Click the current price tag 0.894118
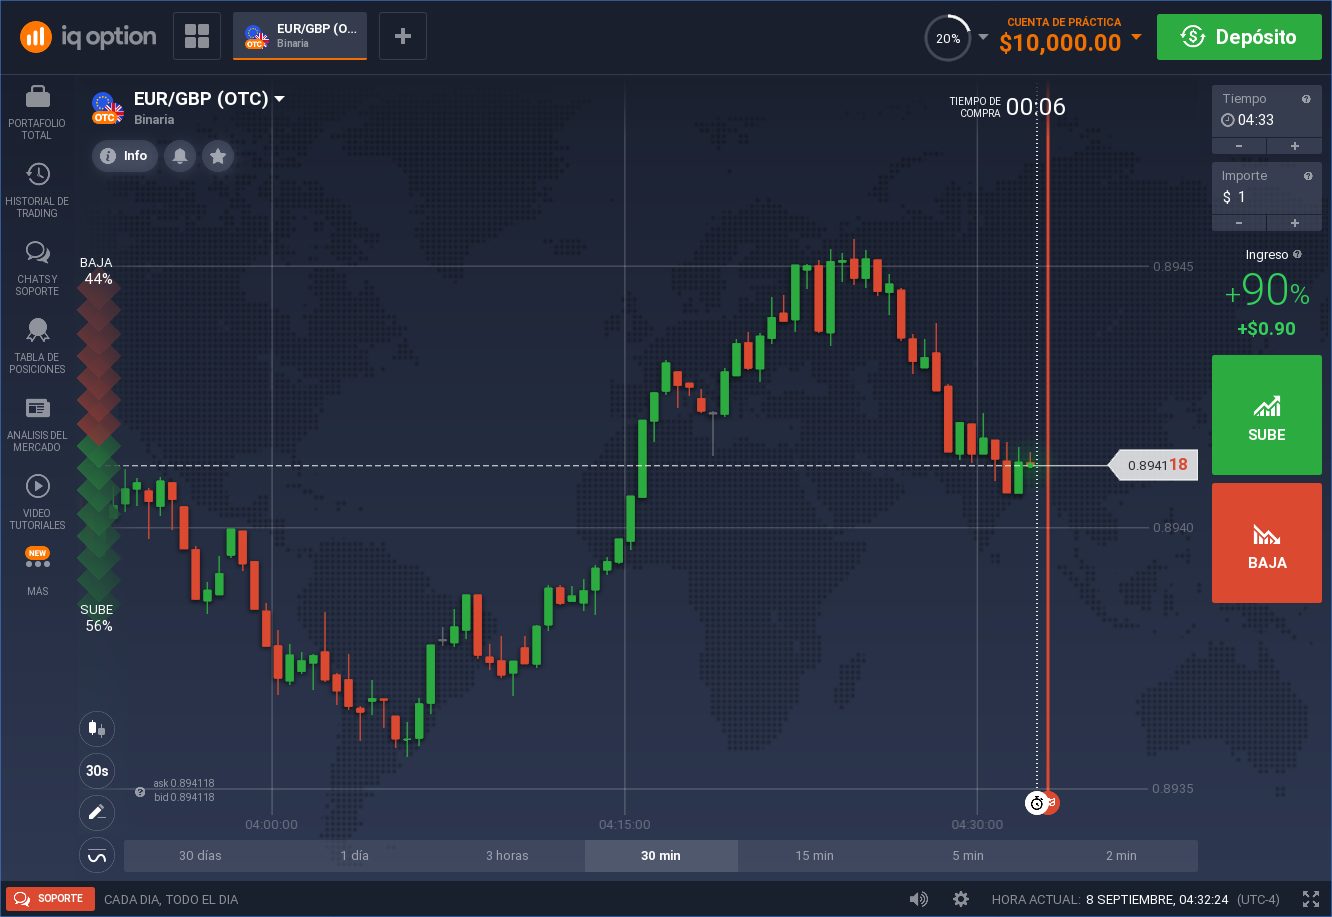The image size is (1332, 917). [x=1153, y=465]
